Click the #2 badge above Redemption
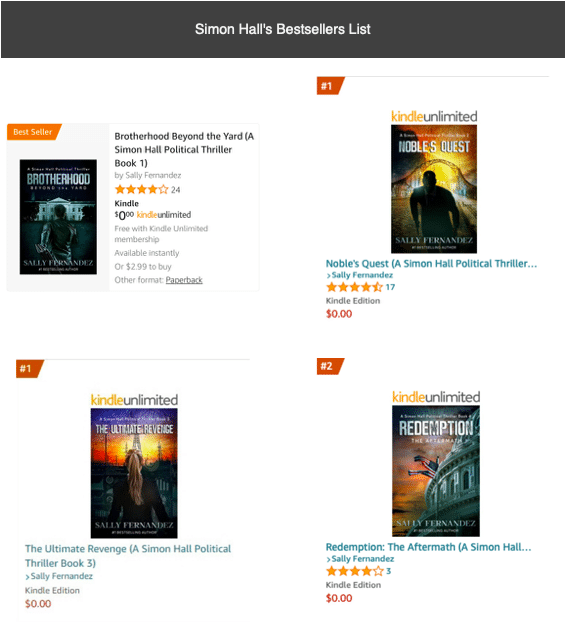Image resolution: width=565 pixels, height=629 pixels. 330,366
